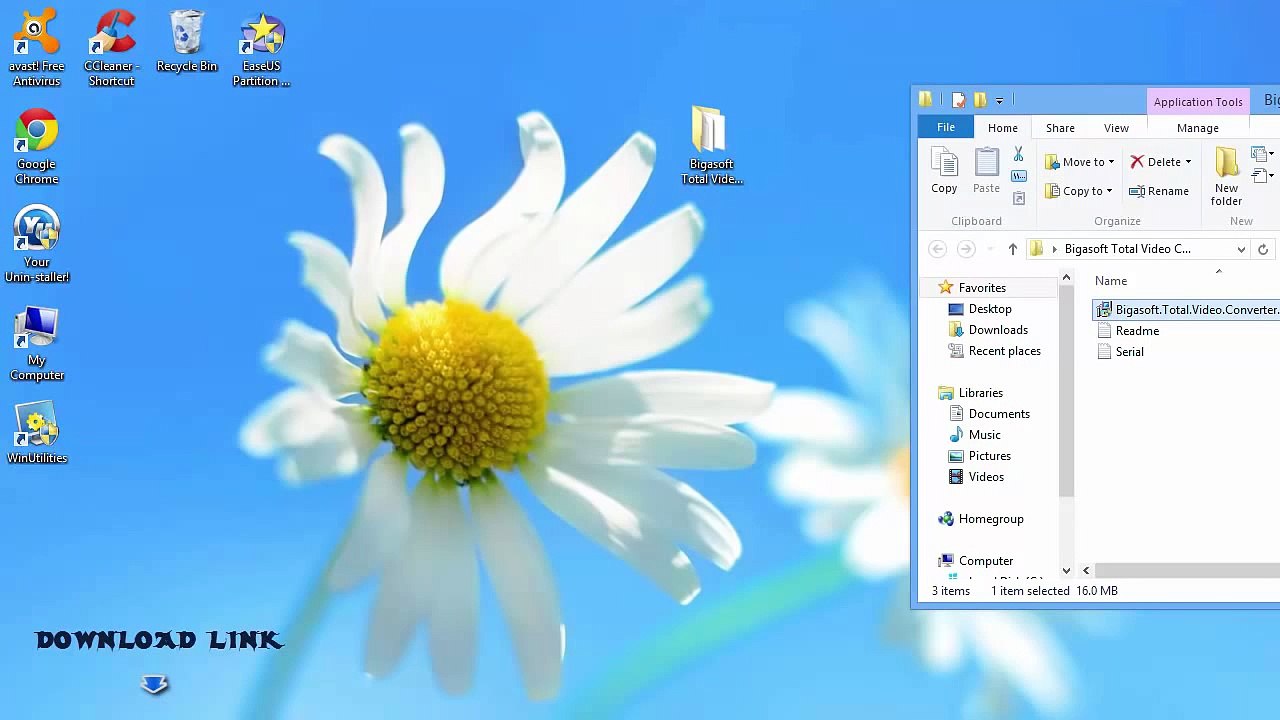Click the Paste shortcut icon
Screen dimensions: 1280x720
pyautogui.click(x=1018, y=198)
